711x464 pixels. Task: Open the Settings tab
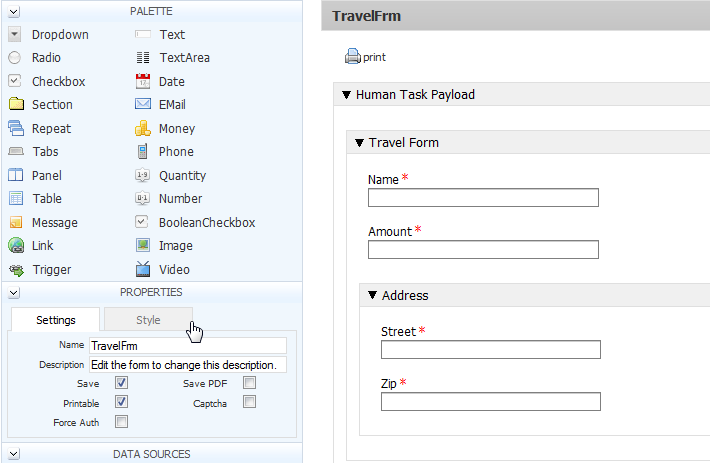[x=56, y=320]
